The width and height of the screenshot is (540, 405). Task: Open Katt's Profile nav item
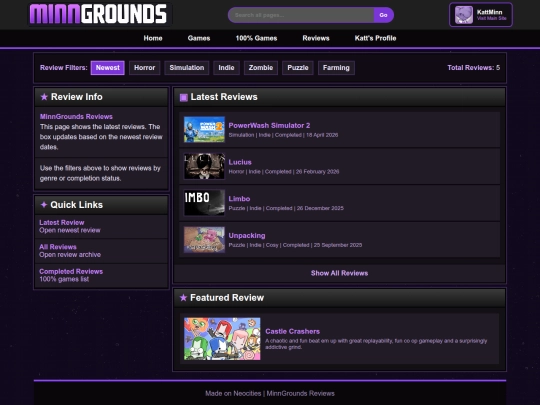coord(375,38)
